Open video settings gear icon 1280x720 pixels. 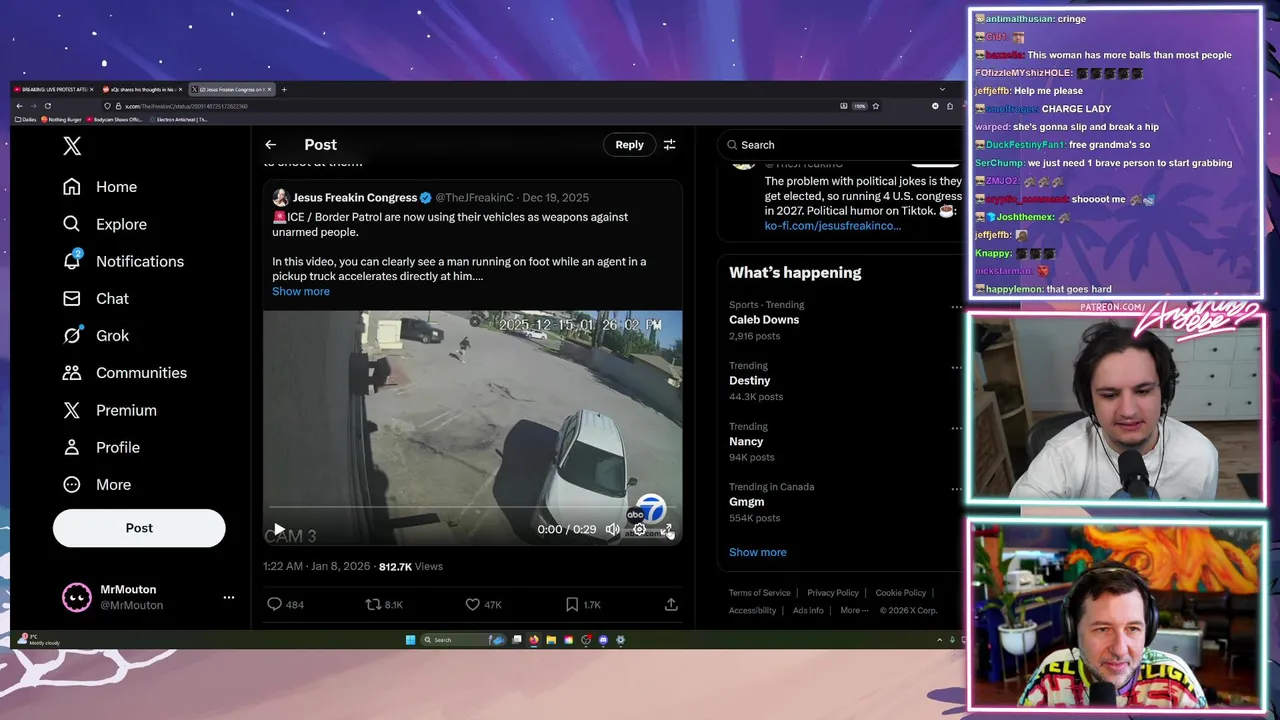point(639,529)
